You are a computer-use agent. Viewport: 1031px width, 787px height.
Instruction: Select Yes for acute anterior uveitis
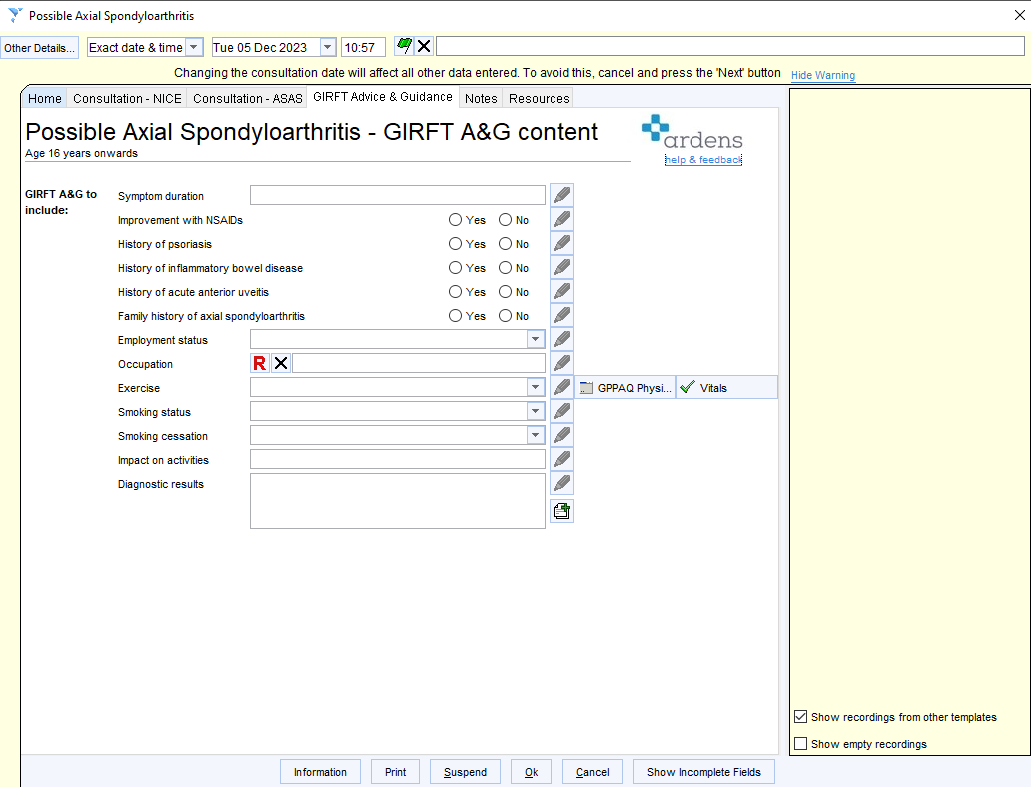455,292
